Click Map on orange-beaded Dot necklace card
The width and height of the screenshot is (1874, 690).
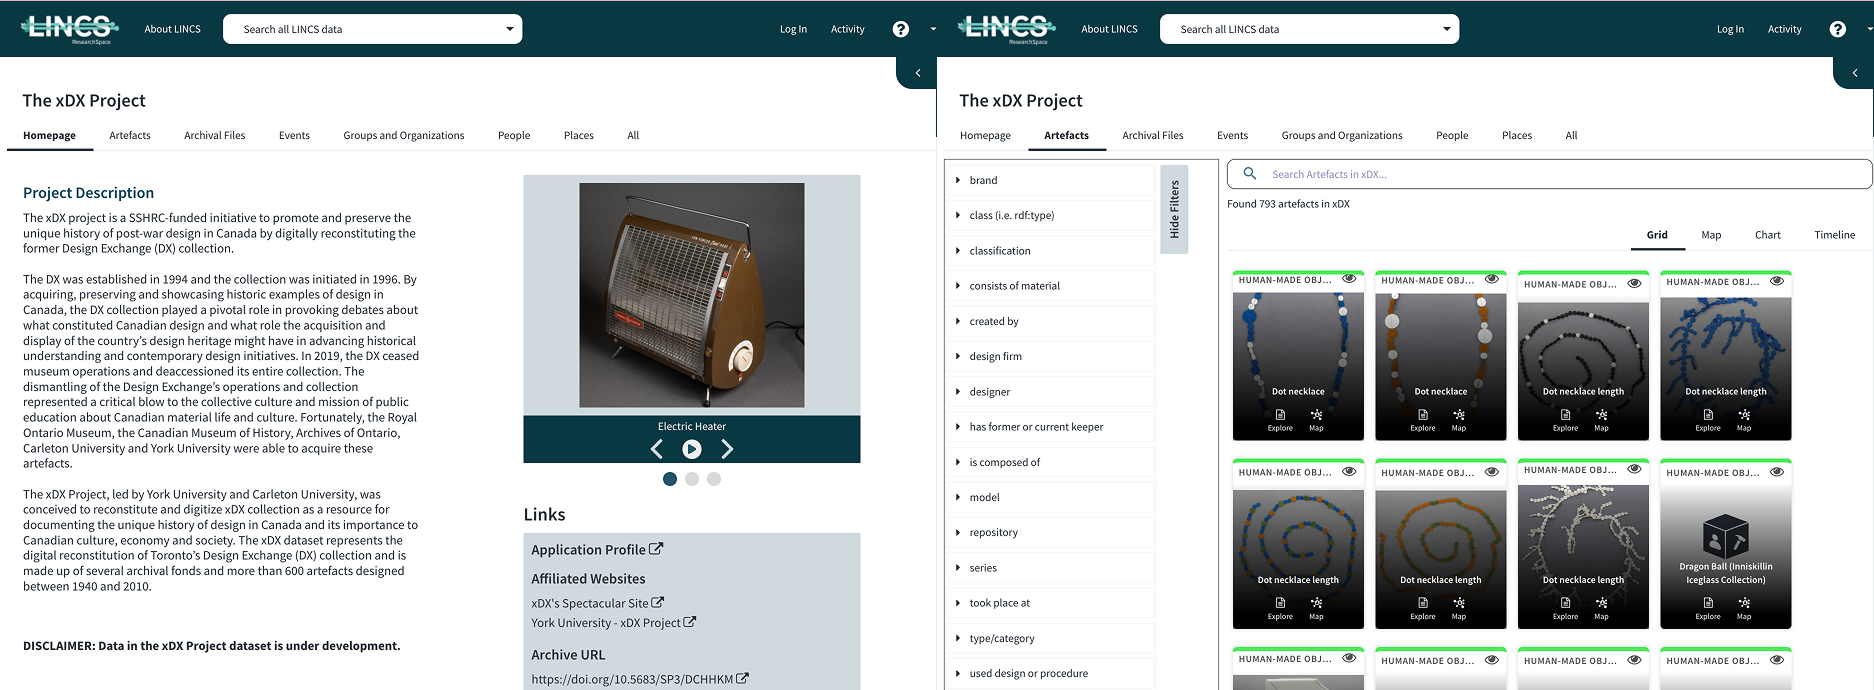1459,419
